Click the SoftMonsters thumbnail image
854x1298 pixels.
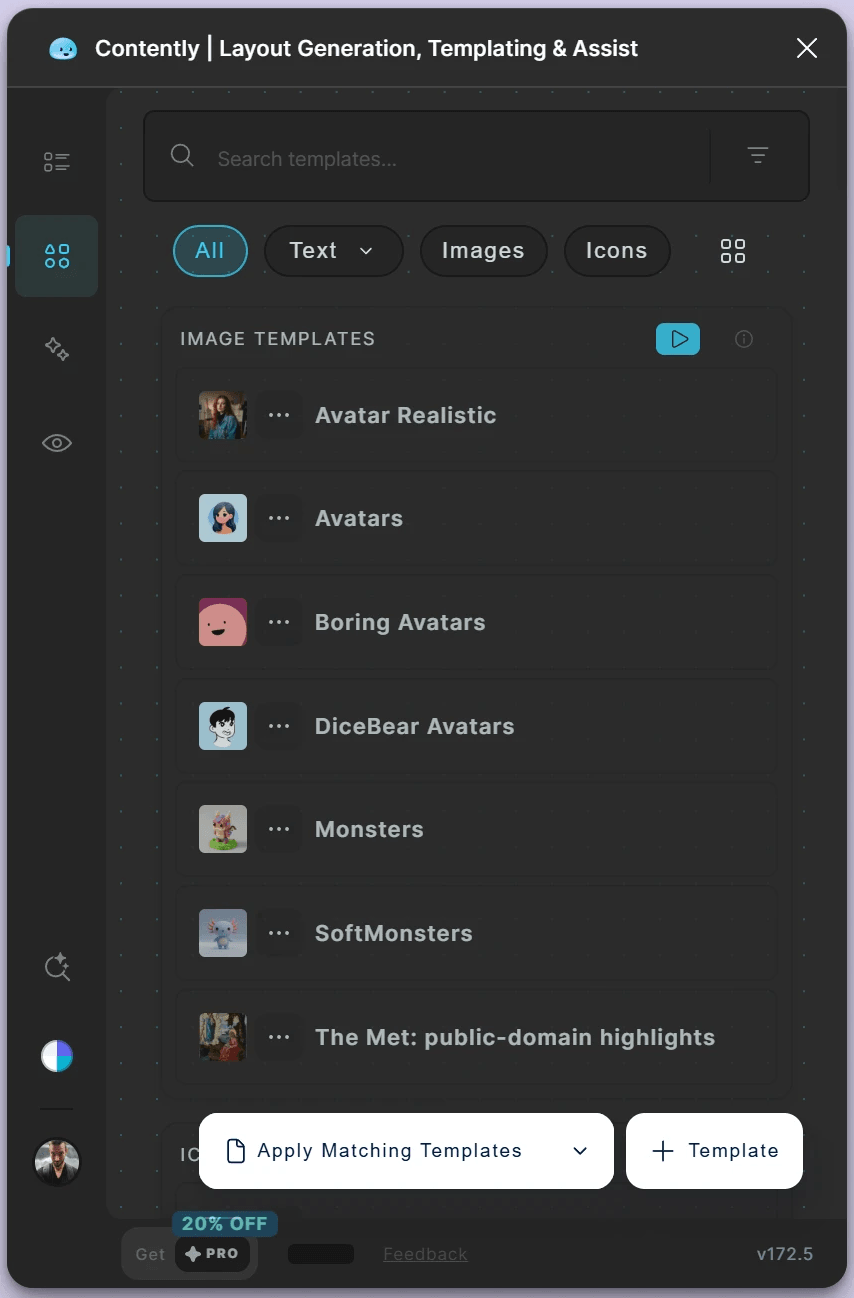tap(223, 933)
